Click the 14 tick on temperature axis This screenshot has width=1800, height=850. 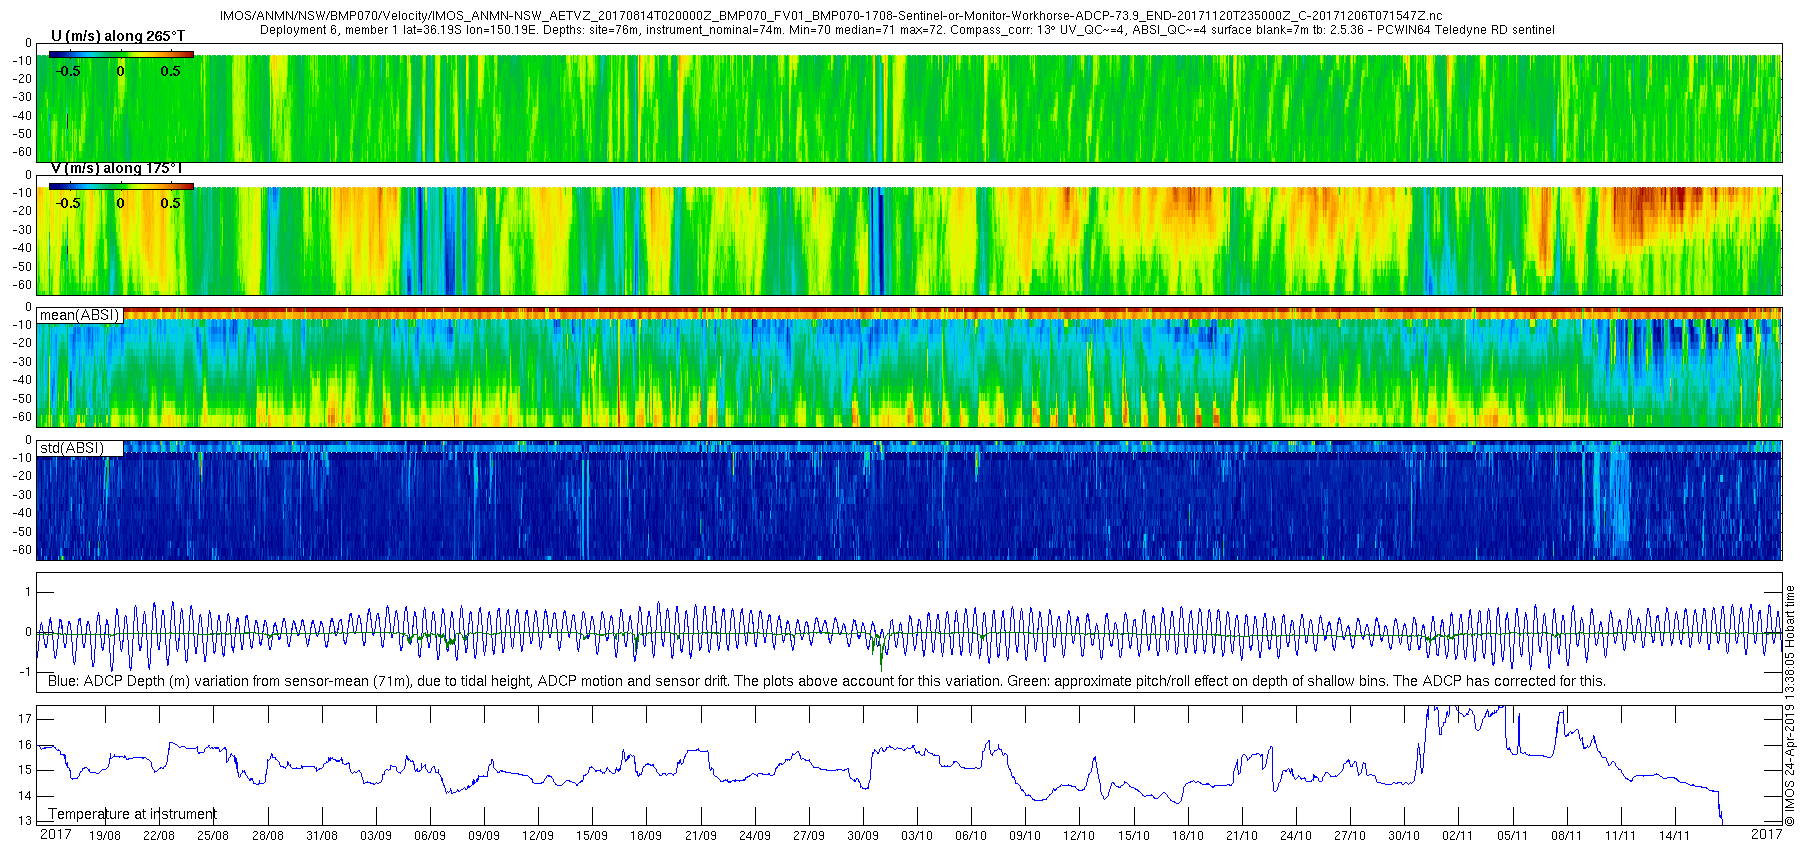click(25, 797)
